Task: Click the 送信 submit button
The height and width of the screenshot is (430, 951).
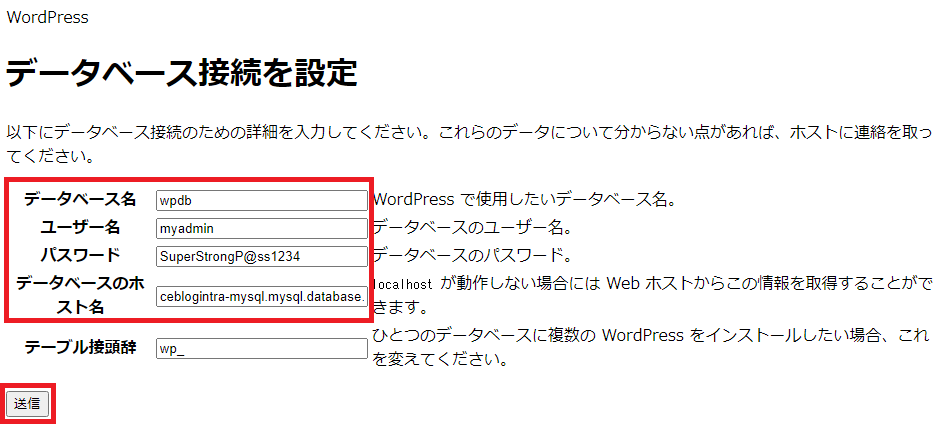Action: [28, 403]
